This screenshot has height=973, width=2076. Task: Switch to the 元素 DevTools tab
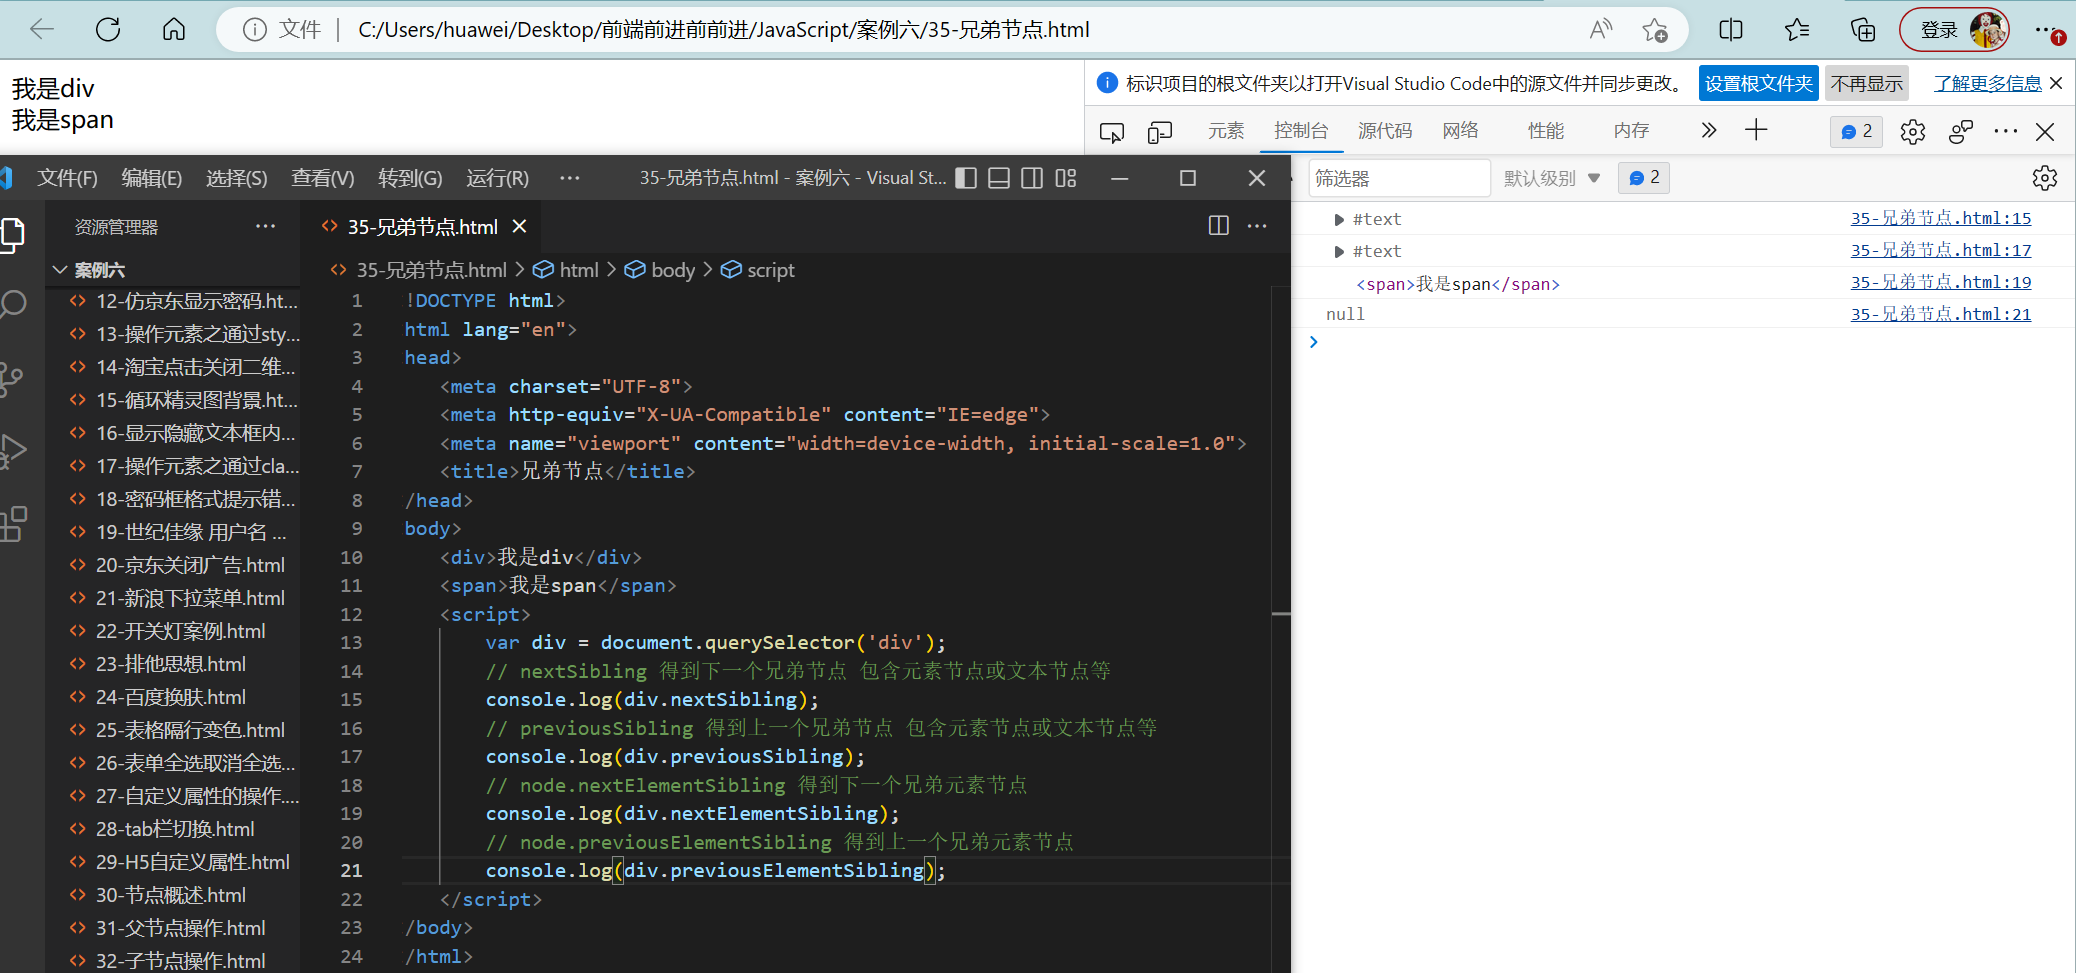(1226, 130)
